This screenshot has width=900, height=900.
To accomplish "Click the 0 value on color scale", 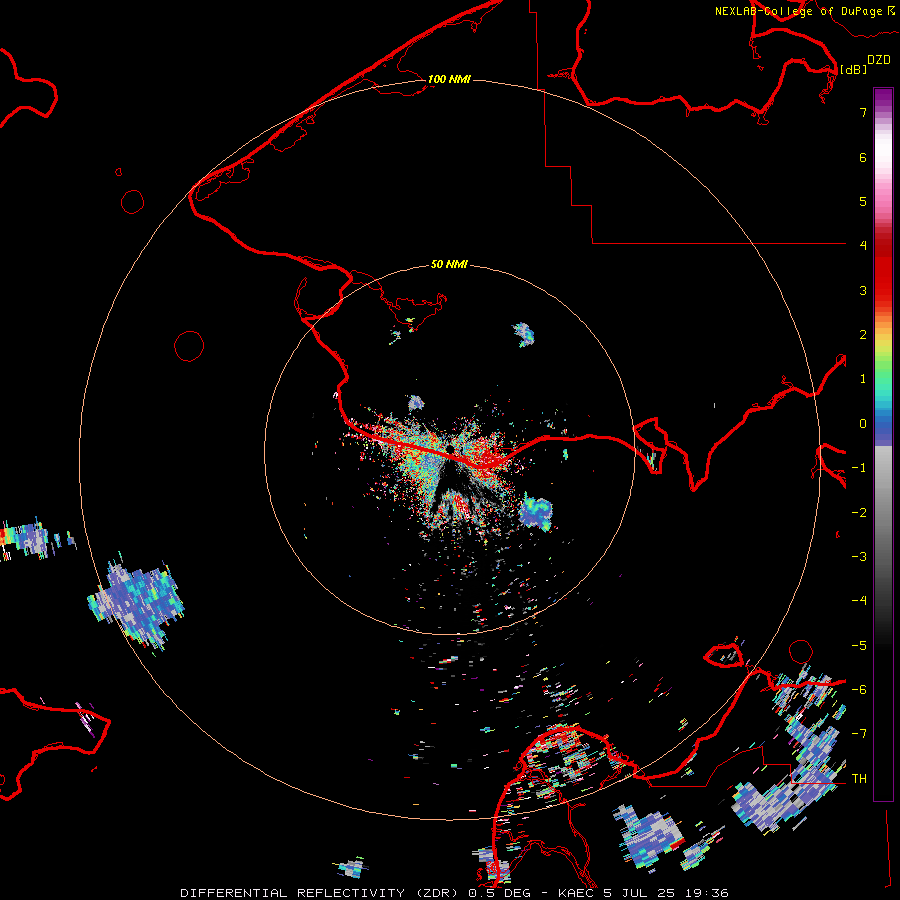I will coord(863,424).
